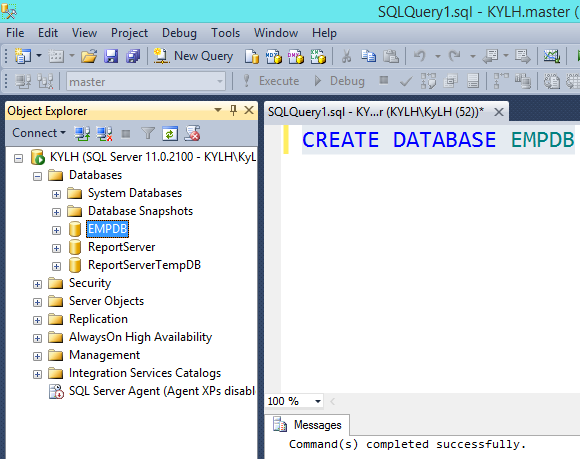Collapse the KYLH server node
This screenshot has width=580, height=459.
tap(18, 159)
